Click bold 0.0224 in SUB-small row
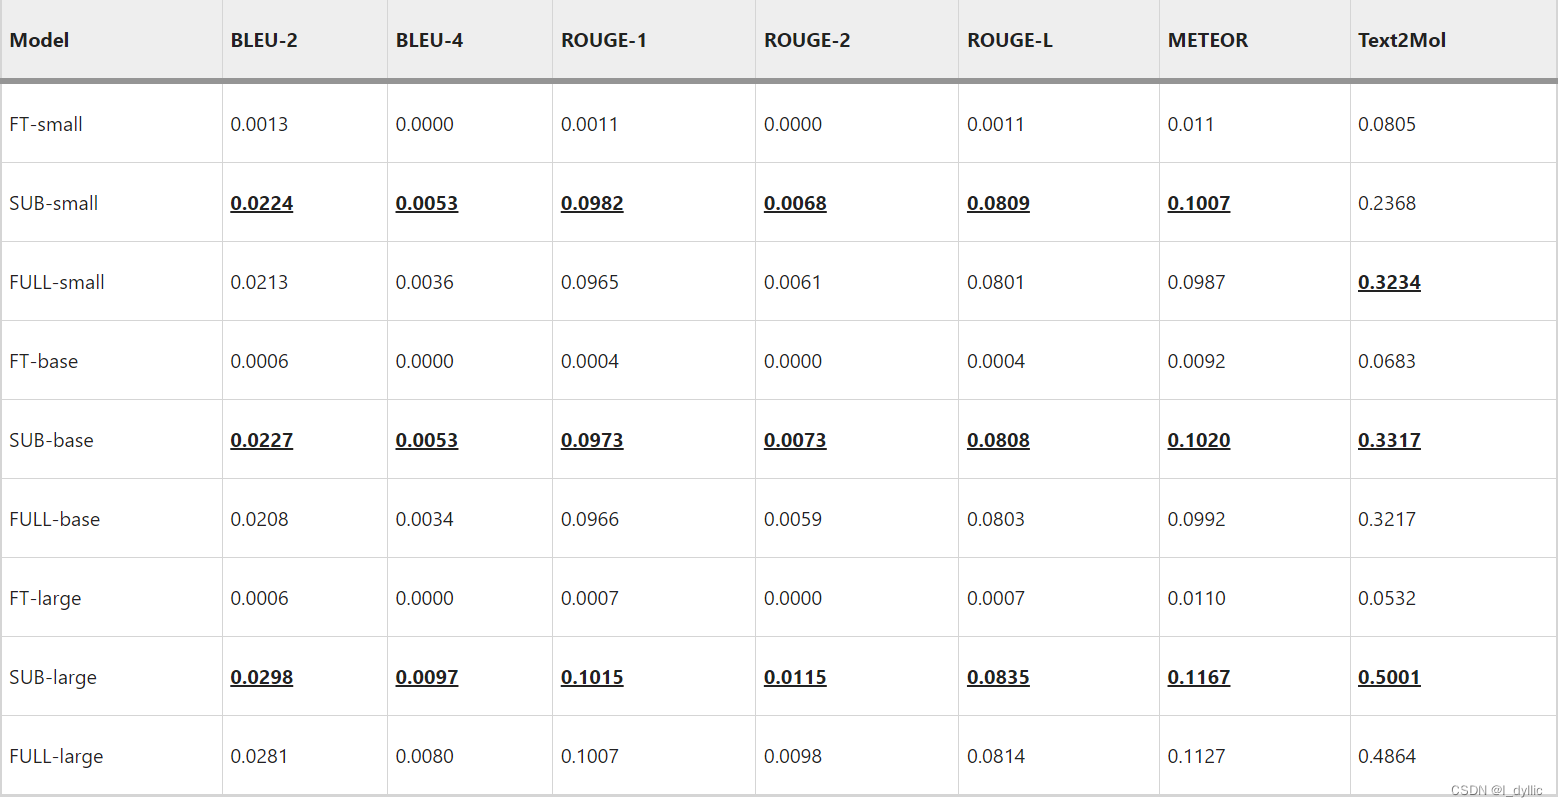Image resolution: width=1558 pixels, height=807 pixels. point(262,203)
